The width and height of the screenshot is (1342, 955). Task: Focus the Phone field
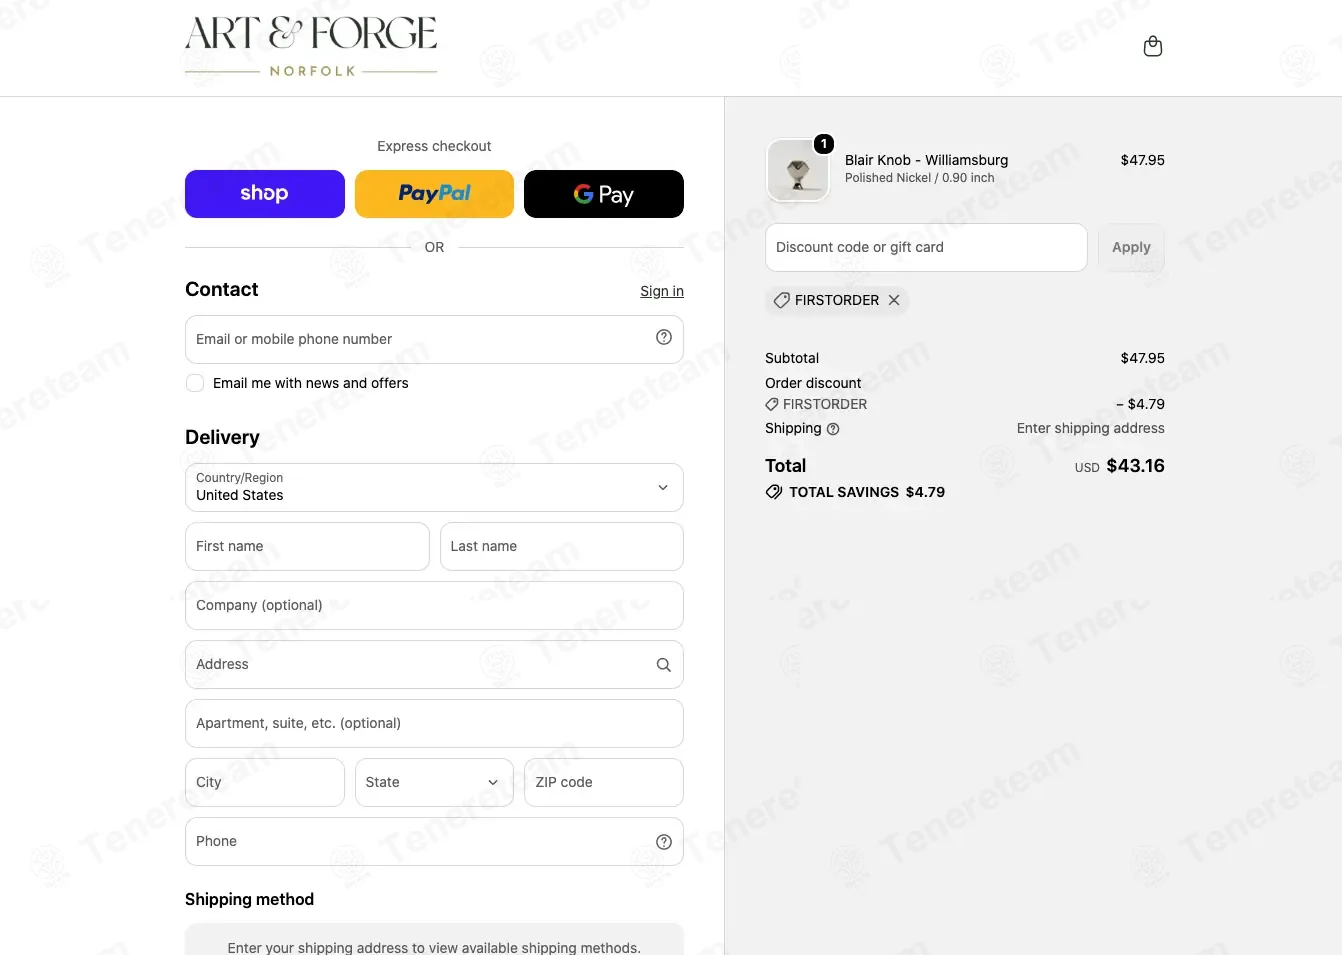click(434, 841)
